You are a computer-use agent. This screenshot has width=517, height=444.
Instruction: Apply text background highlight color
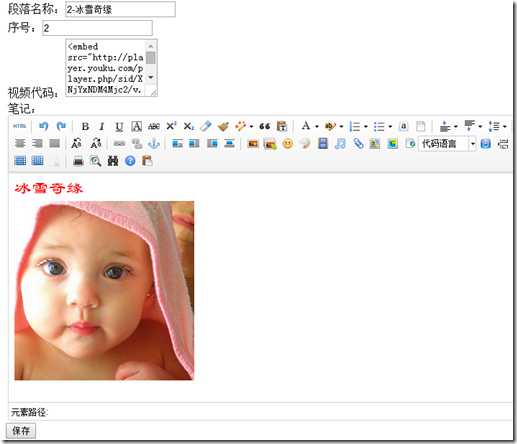tap(330, 126)
